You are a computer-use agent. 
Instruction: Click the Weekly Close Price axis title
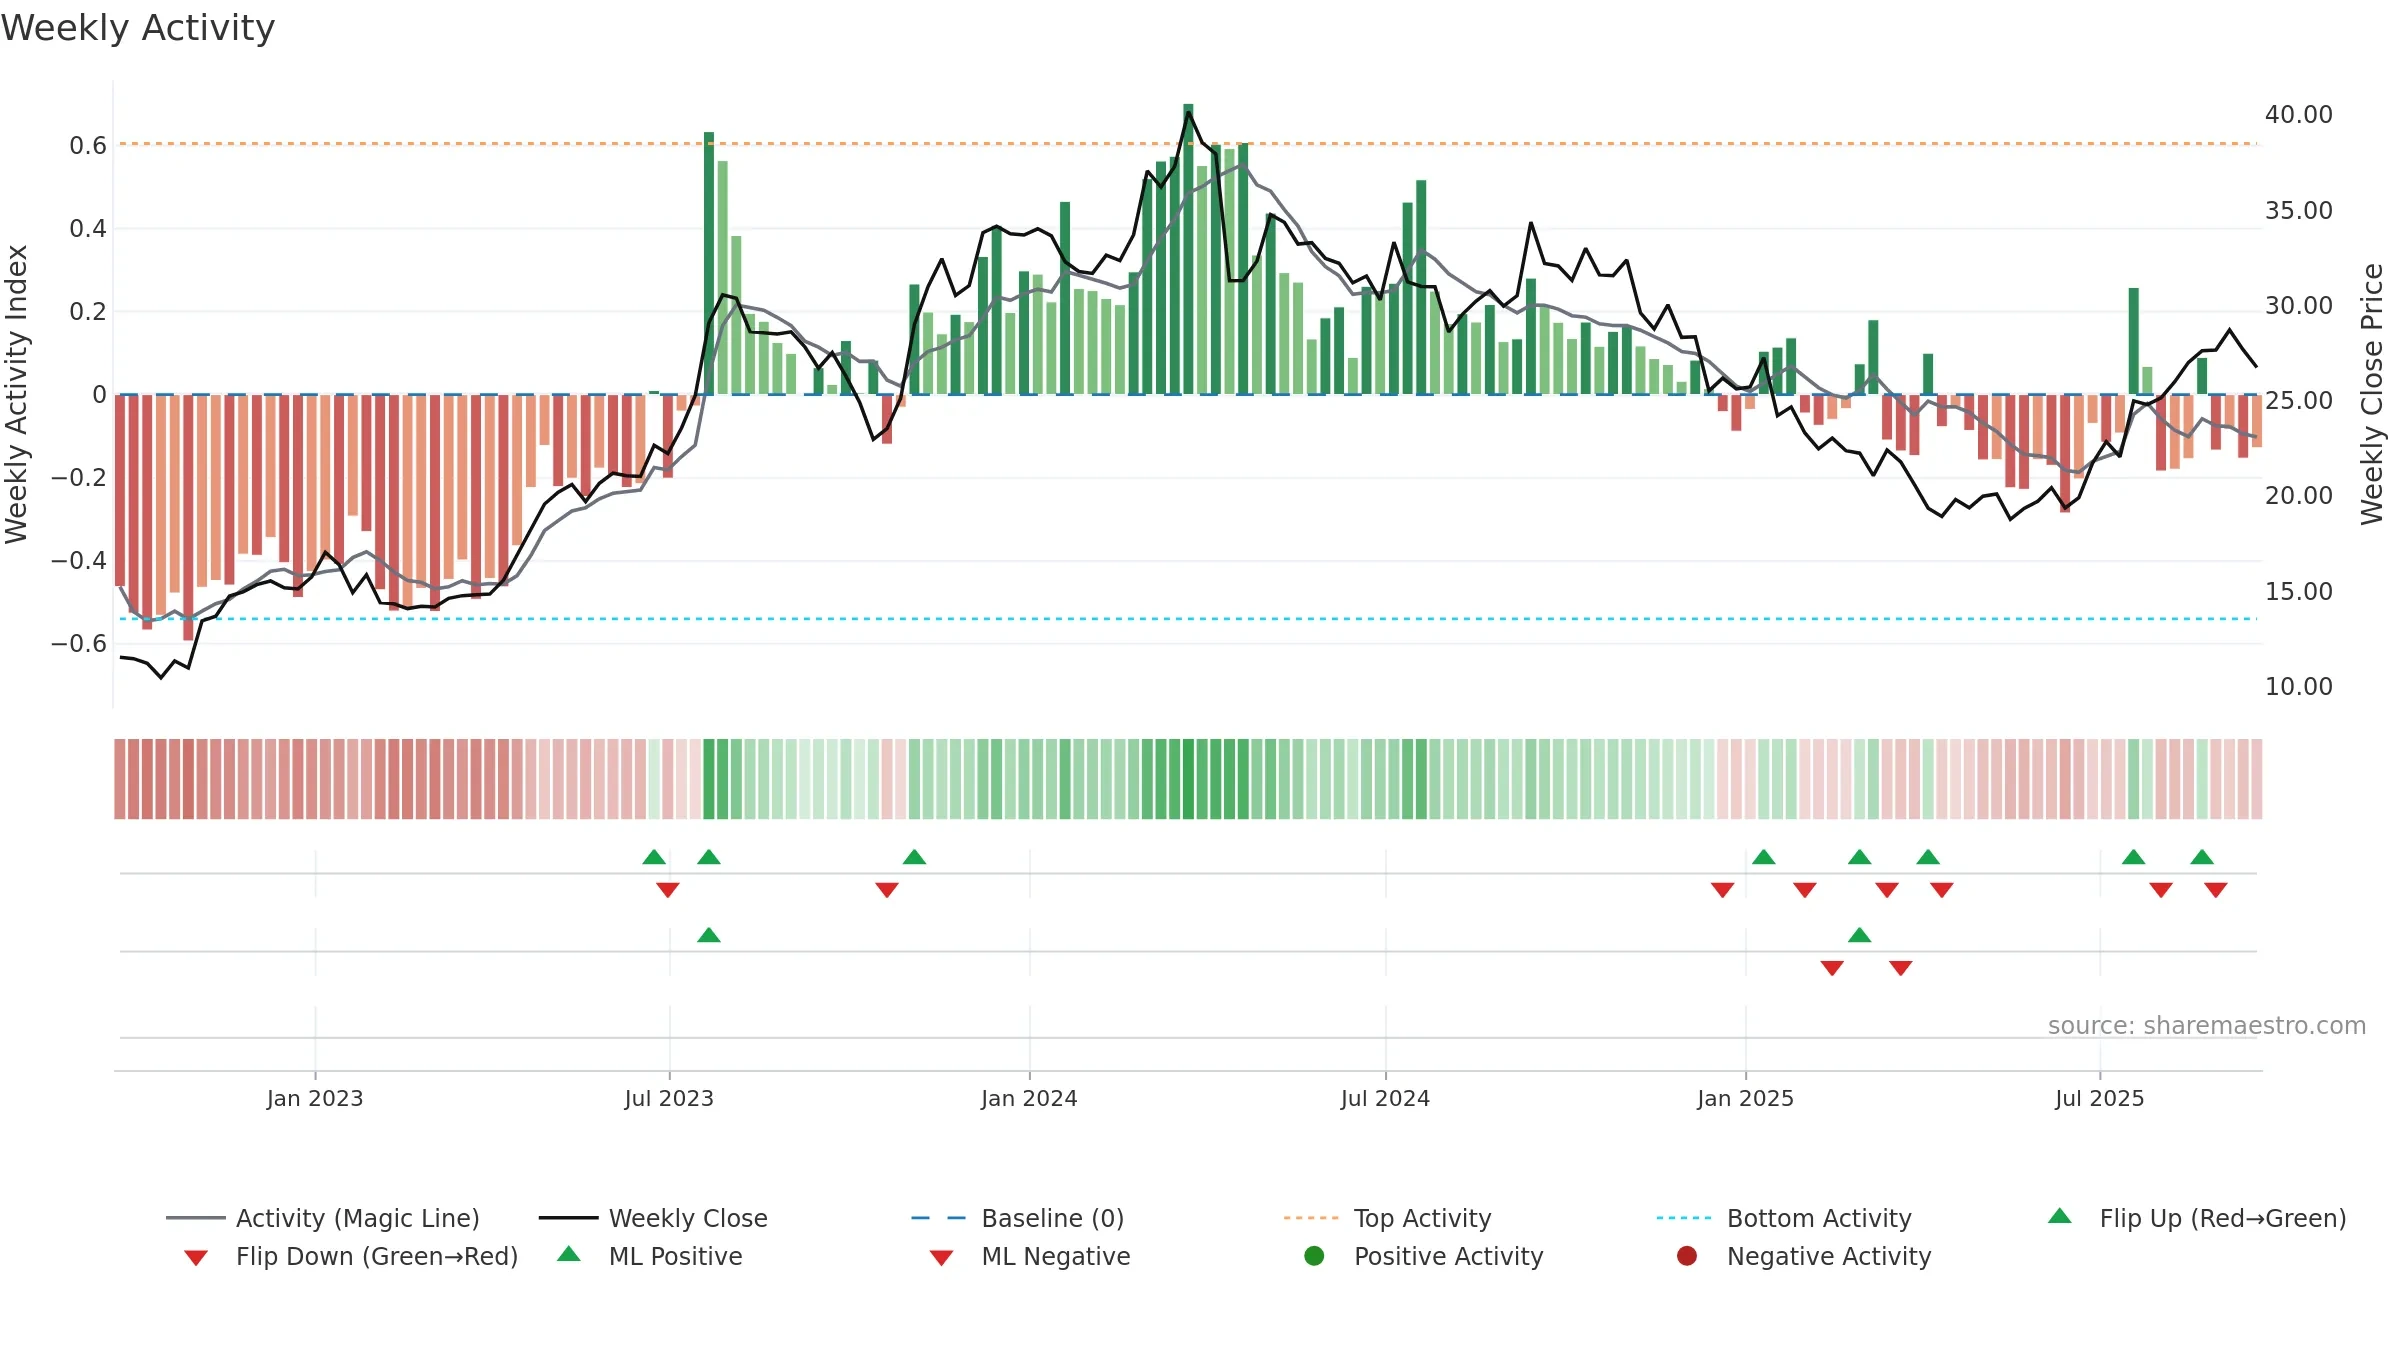click(x=2372, y=394)
